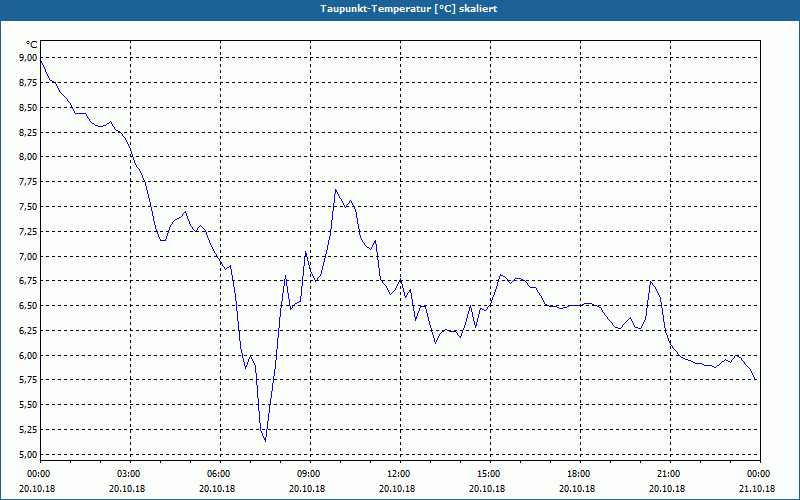Image resolution: width=800 pixels, height=500 pixels.
Task: Click the chart title 'Taupunkt-Temperatur [°C] skaliert'
Action: 409,9
